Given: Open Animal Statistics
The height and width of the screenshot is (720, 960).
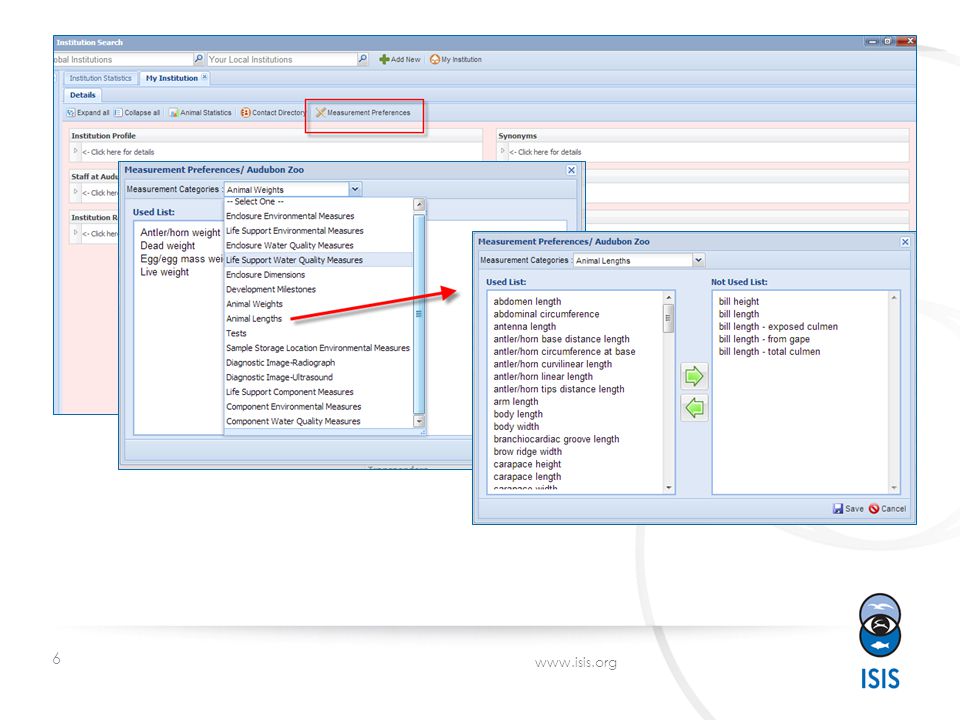Looking at the screenshot, I should 200,113.
